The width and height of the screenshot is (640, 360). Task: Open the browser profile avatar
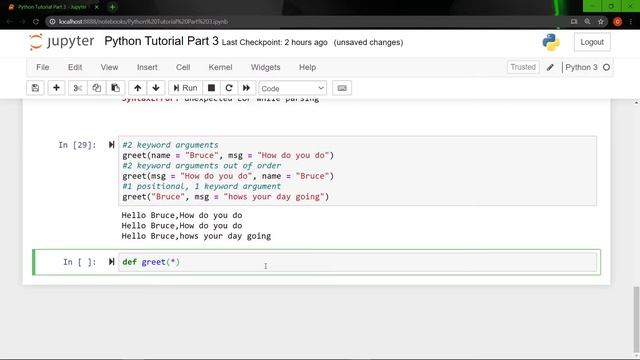pos(617,22)
